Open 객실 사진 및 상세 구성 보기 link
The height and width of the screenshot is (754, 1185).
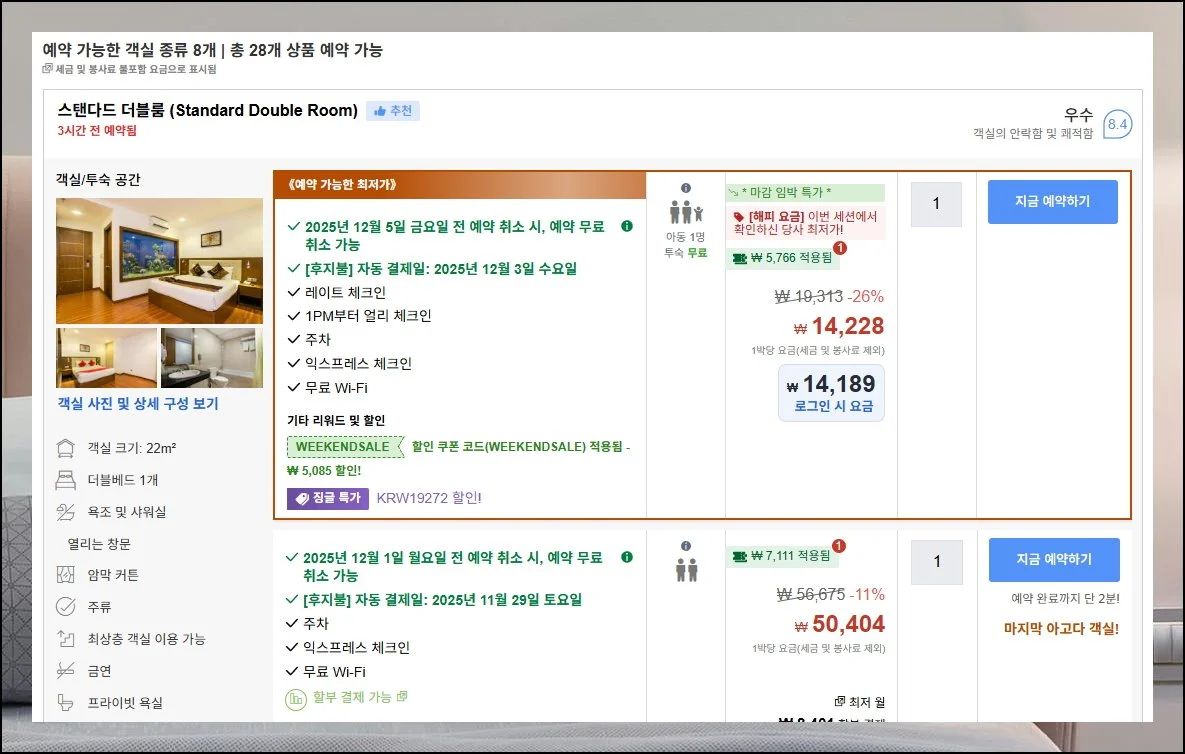coord(138,404)
